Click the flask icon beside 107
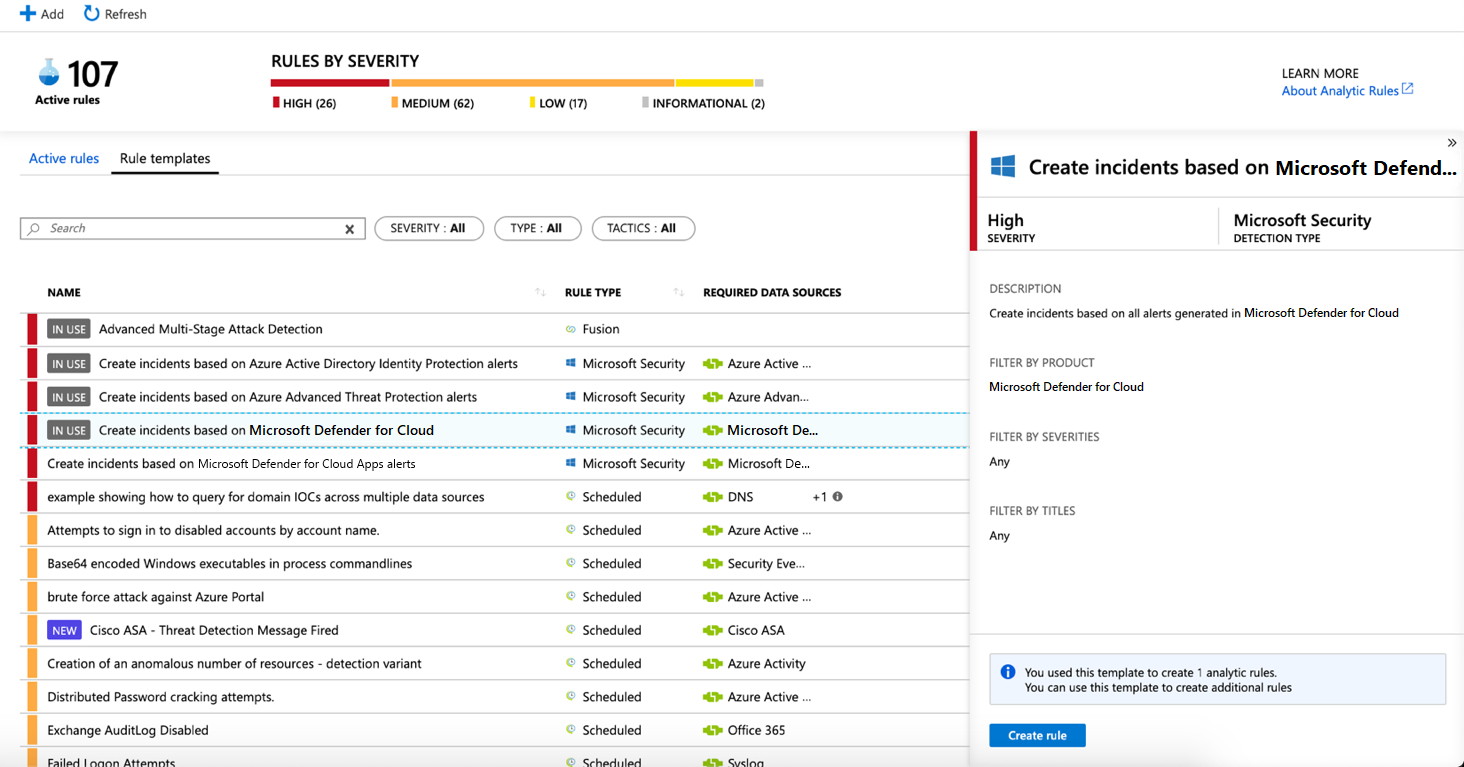The width and height of the screenshot is (1464, 767). pos(49,72)
